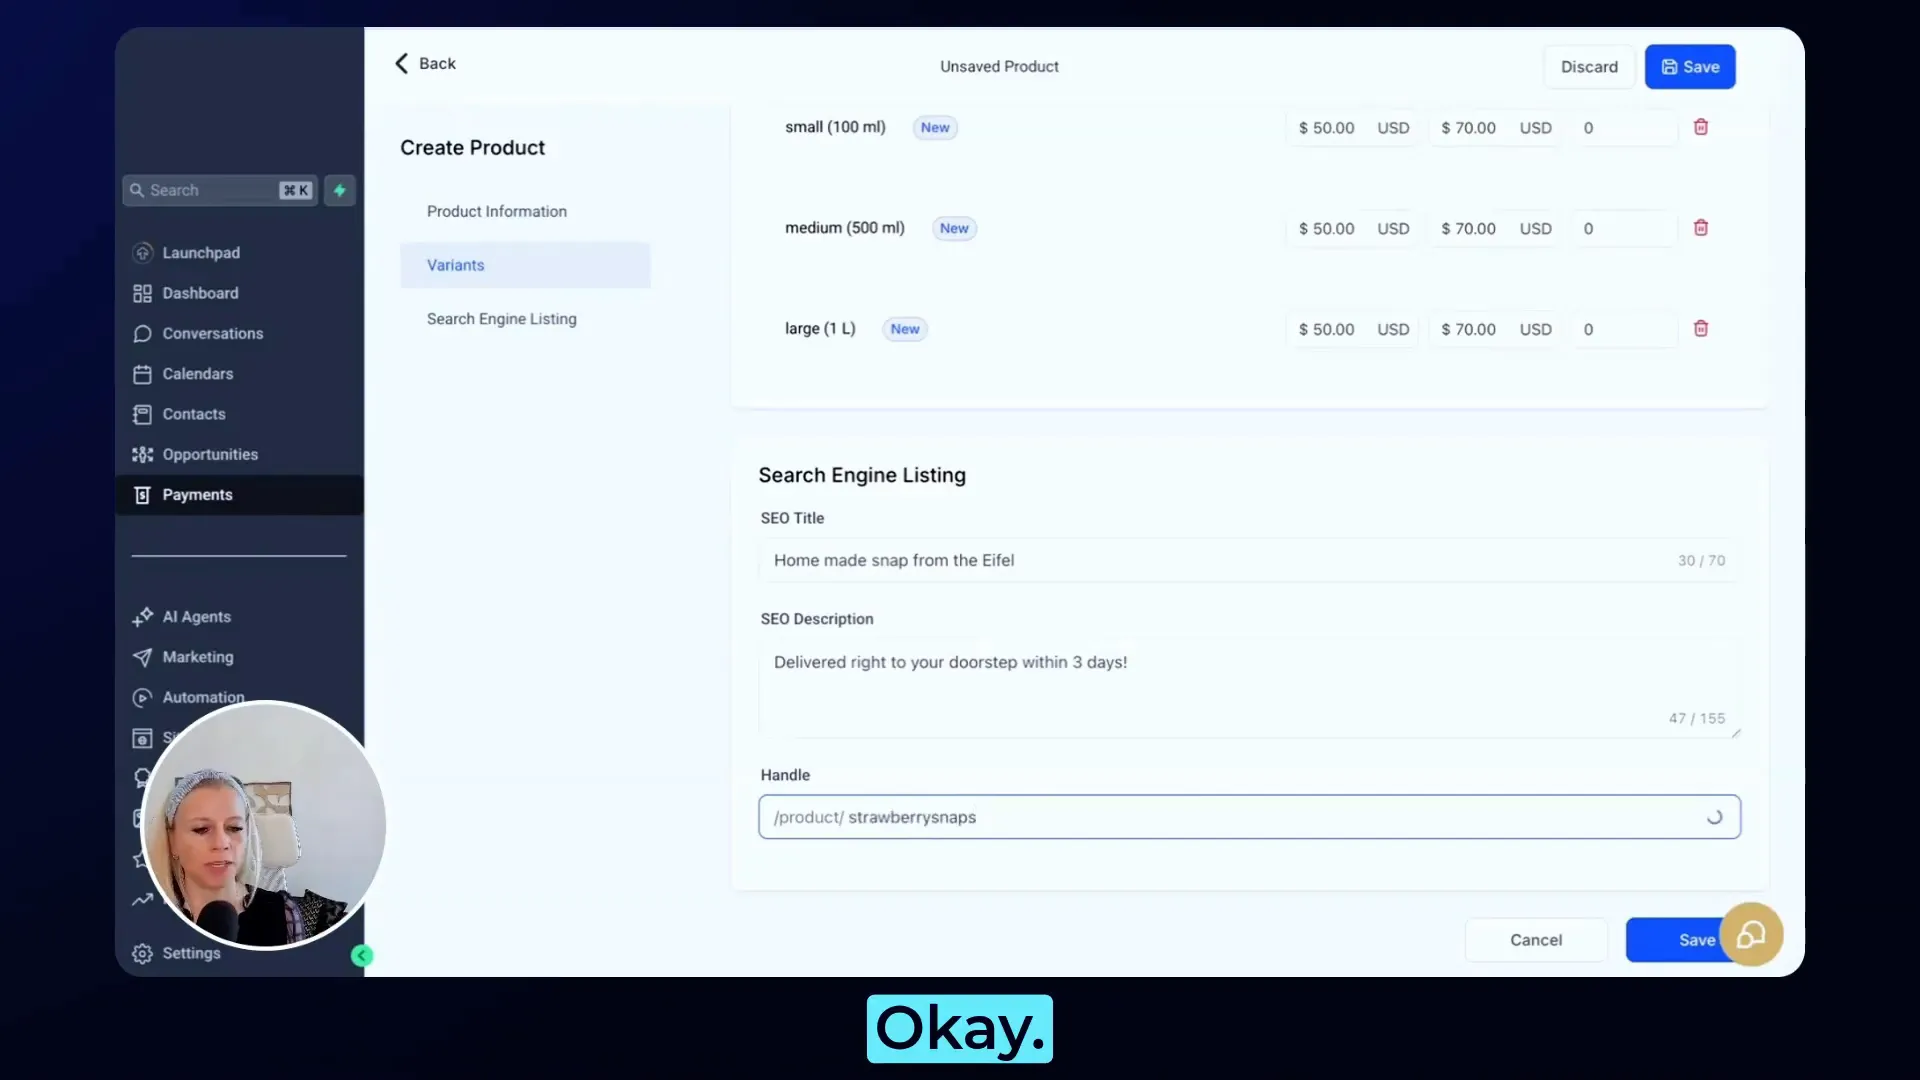Edit $70.00 compare price for small variant
Screen dimensions: 1920x1080
pos(1495,128)
